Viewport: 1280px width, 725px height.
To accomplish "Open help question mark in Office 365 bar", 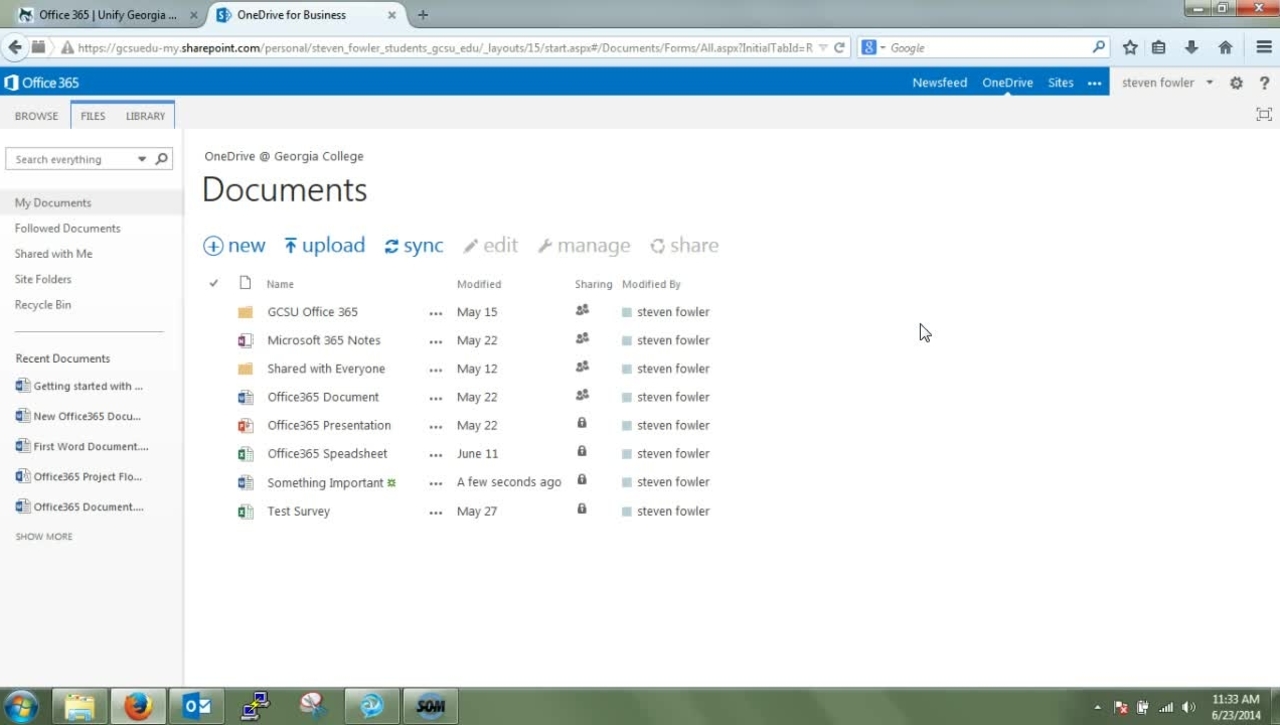I will click(1264, 83).
